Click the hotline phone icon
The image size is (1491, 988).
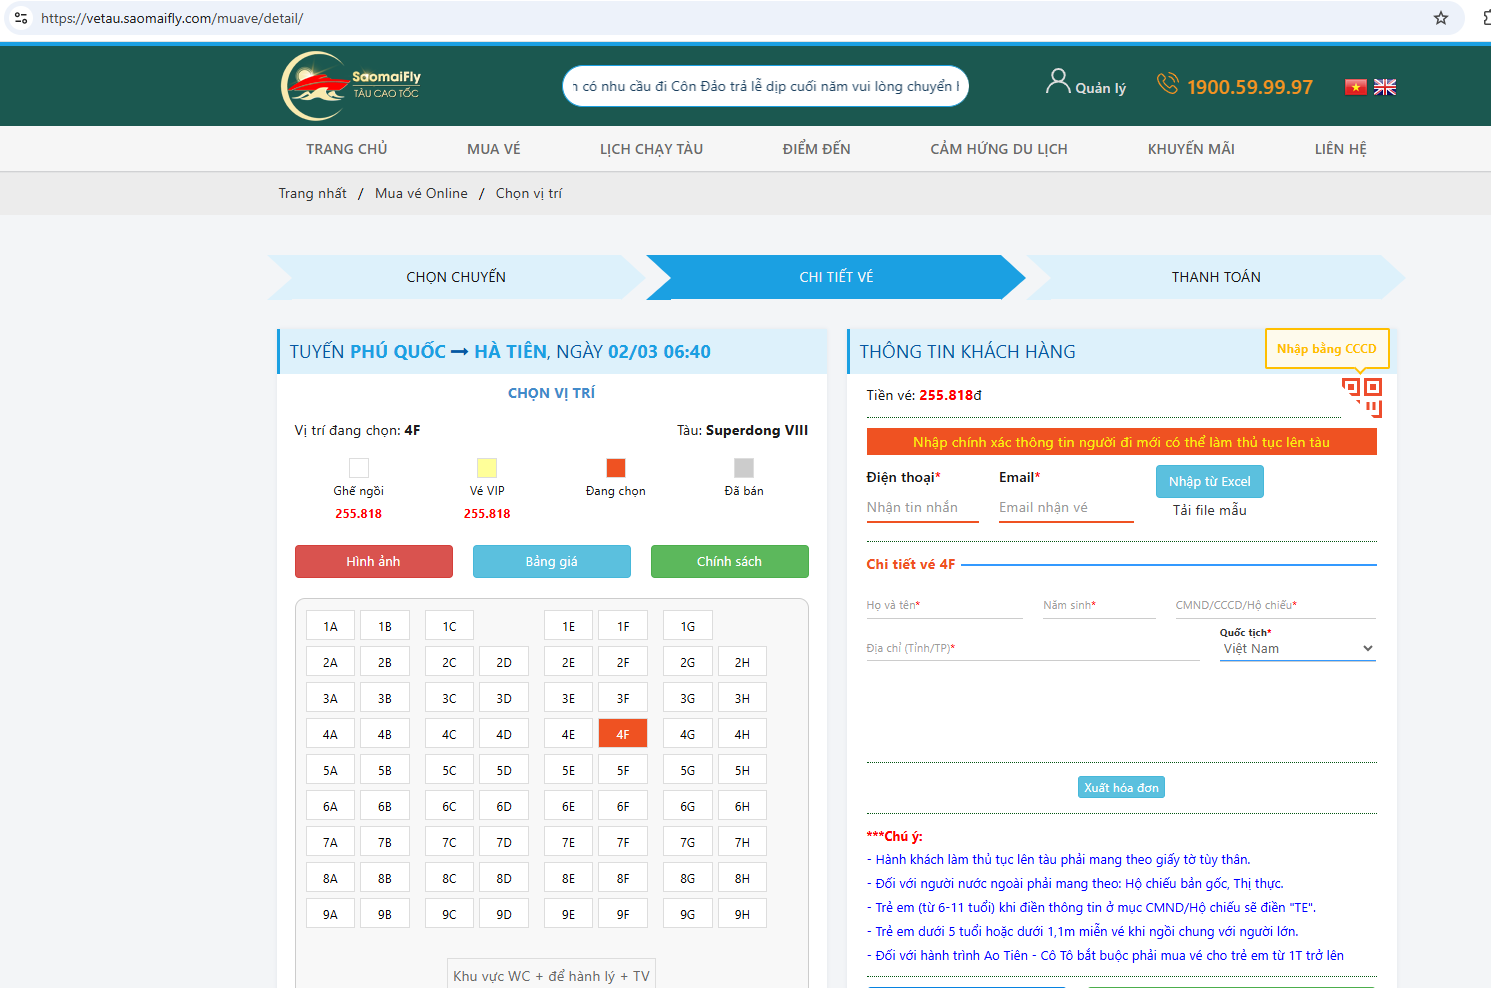[x=1167, y=84]
